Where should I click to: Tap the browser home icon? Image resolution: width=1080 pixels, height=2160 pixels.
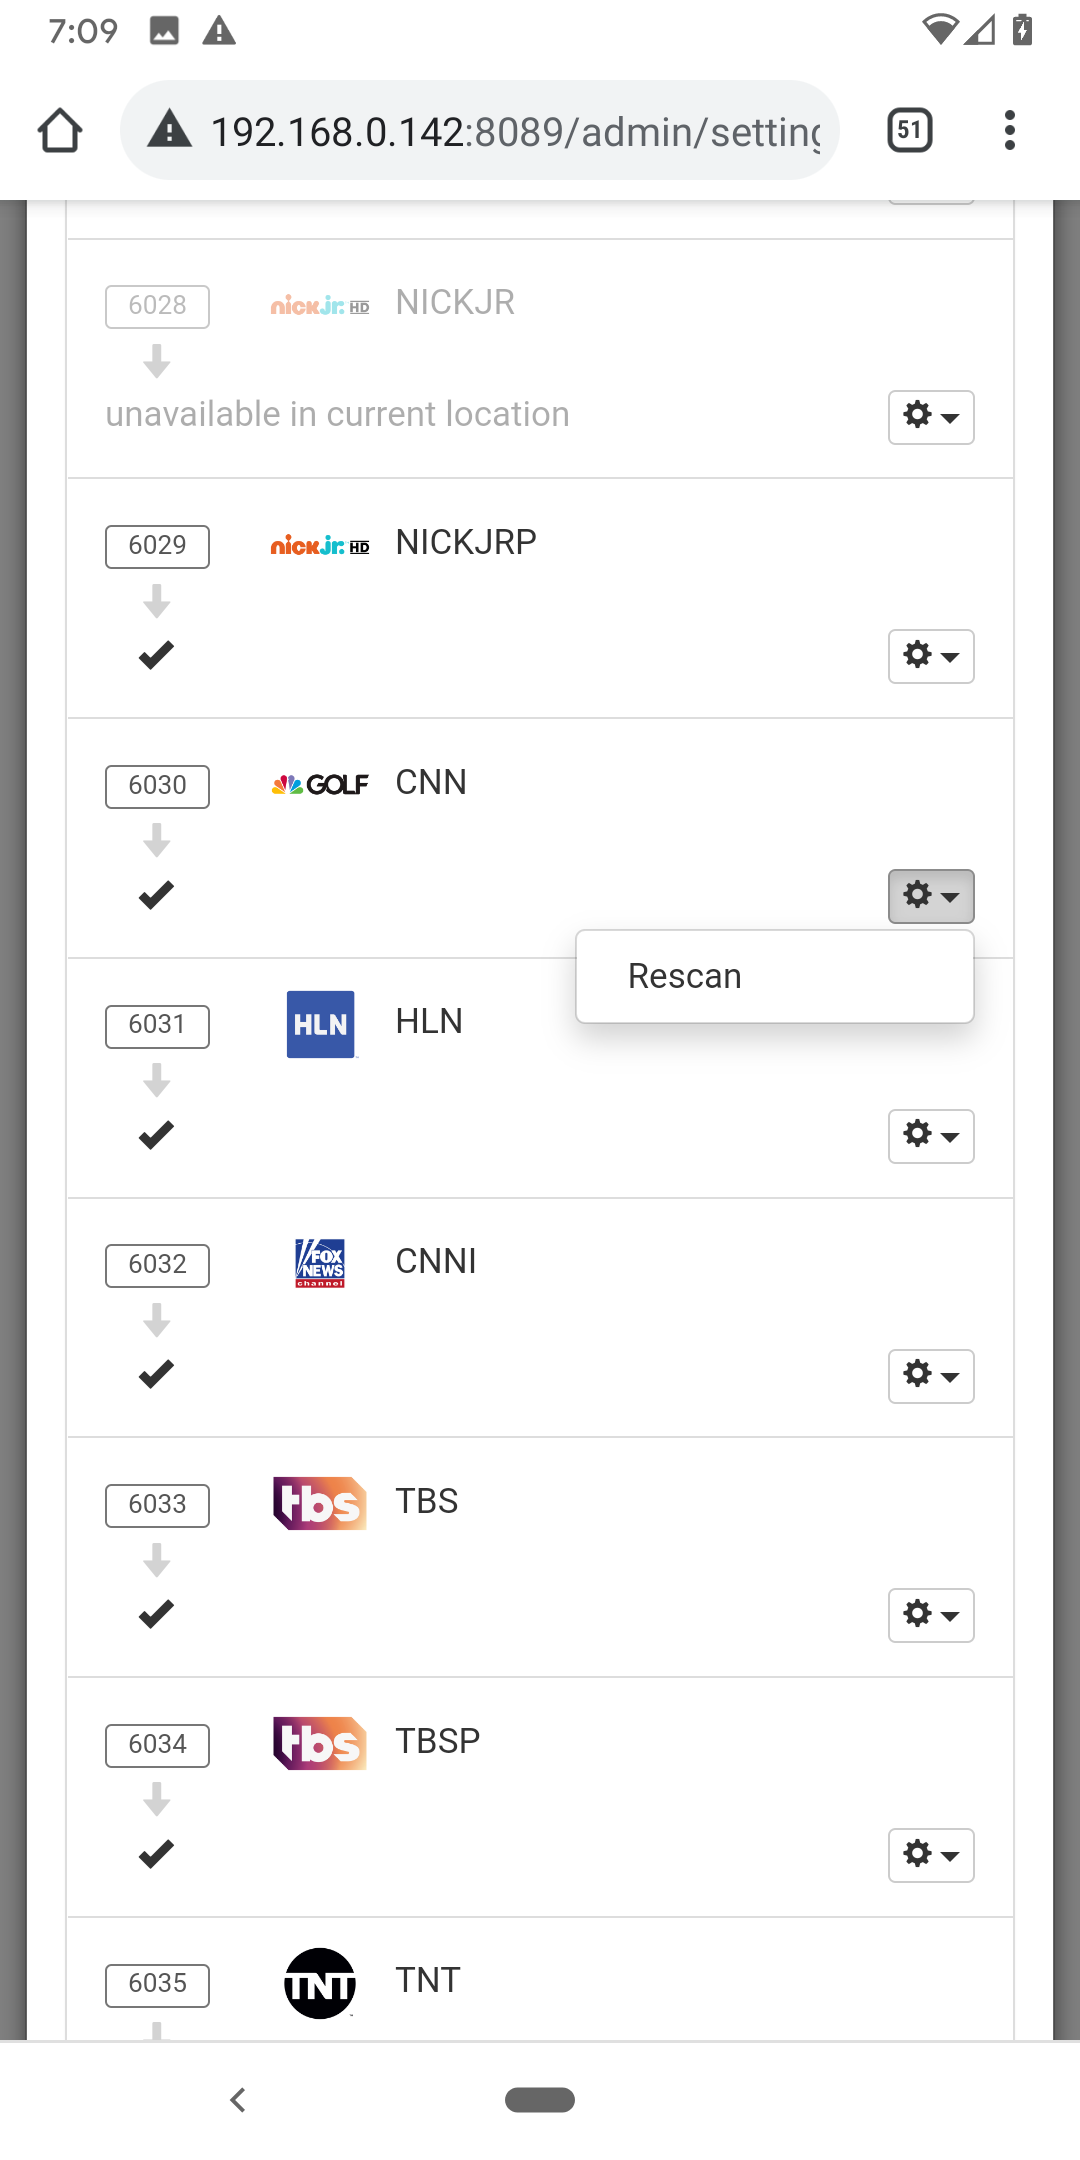60,131
